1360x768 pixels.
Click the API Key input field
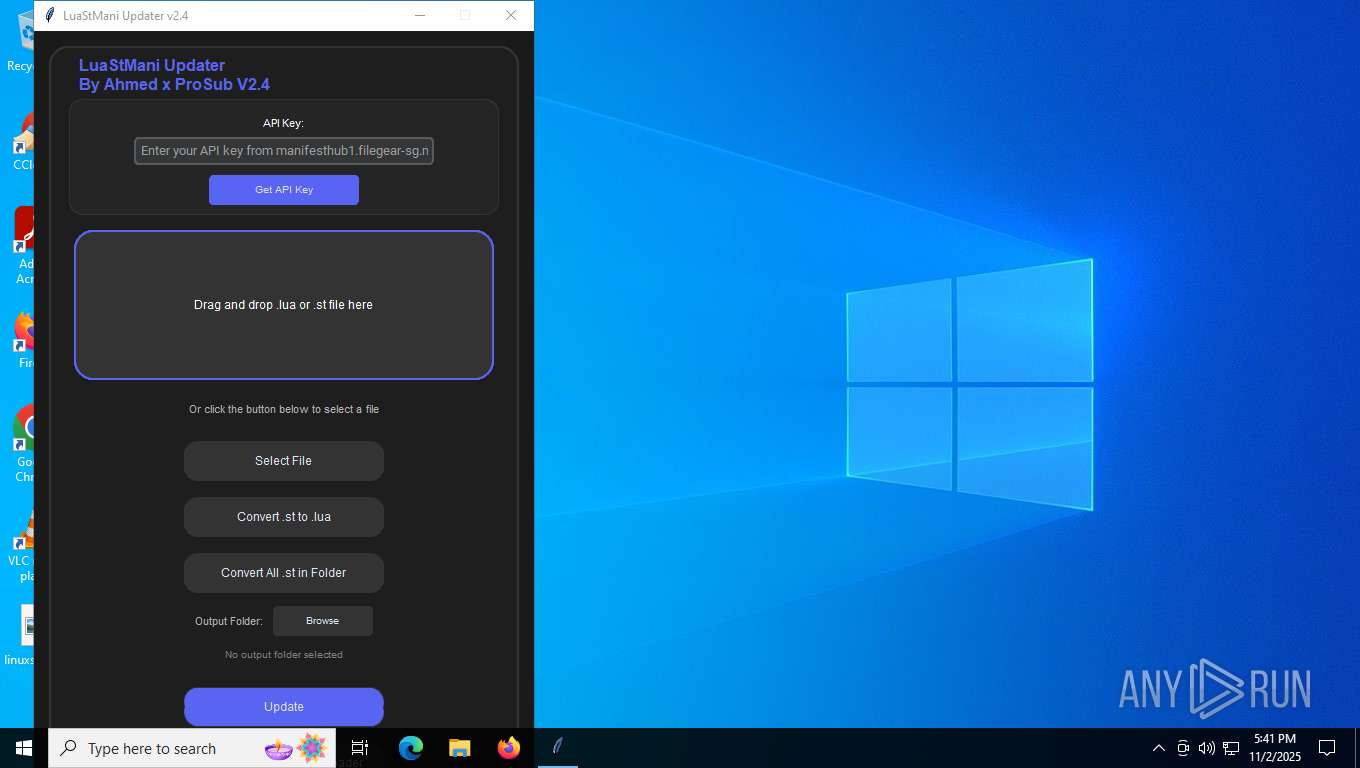(x=284, y=151)
